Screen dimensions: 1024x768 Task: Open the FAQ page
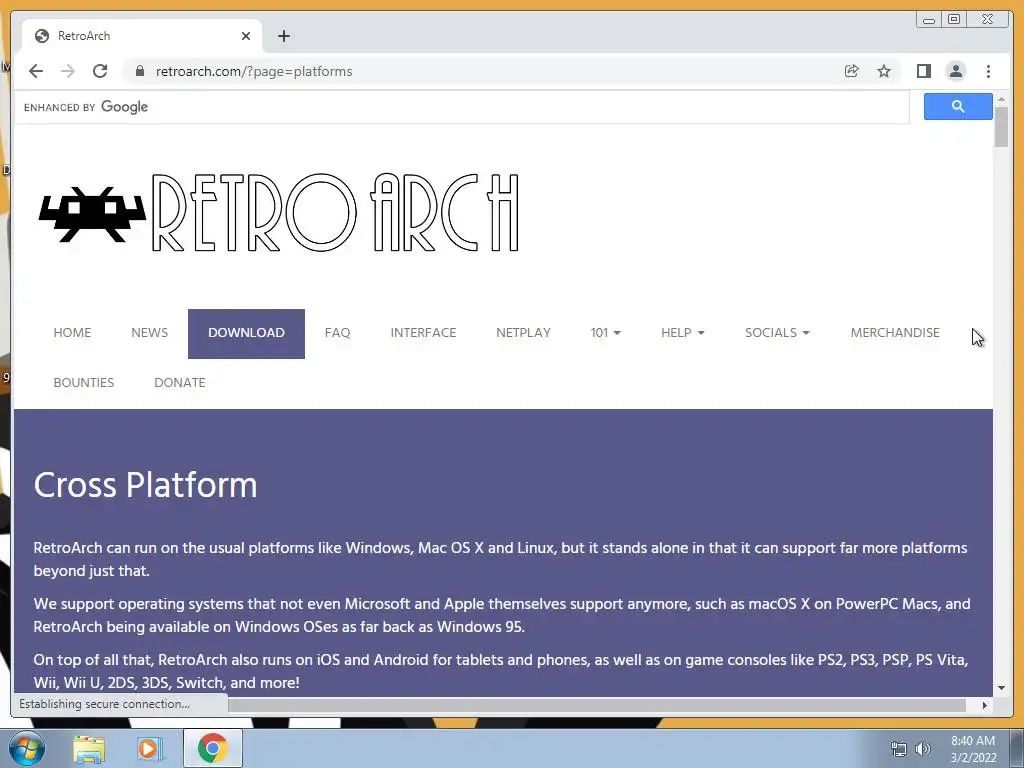[x=338, y=332]
